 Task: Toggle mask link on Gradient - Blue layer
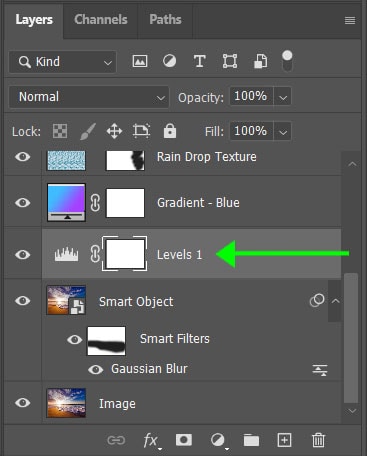pyautogui.click(x=95, y=203)
